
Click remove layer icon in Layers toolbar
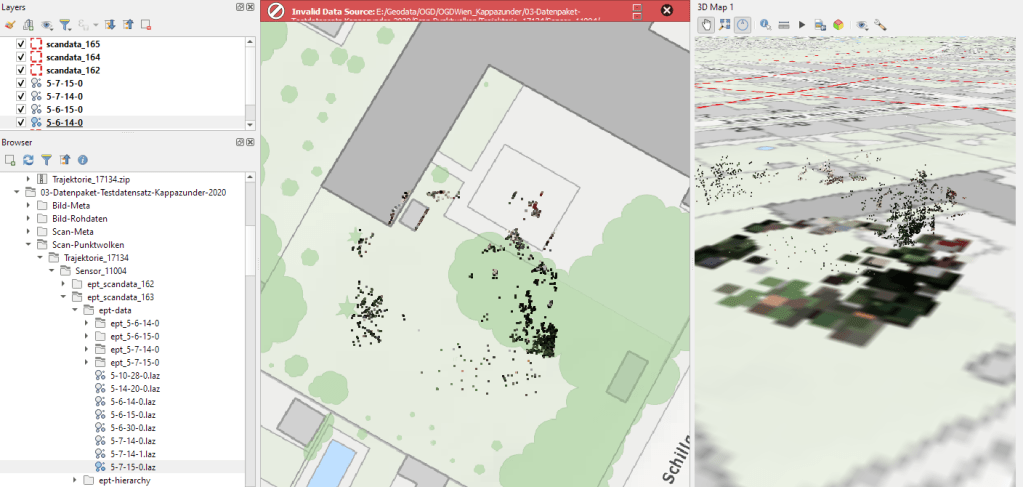click(x=146, y=24)
